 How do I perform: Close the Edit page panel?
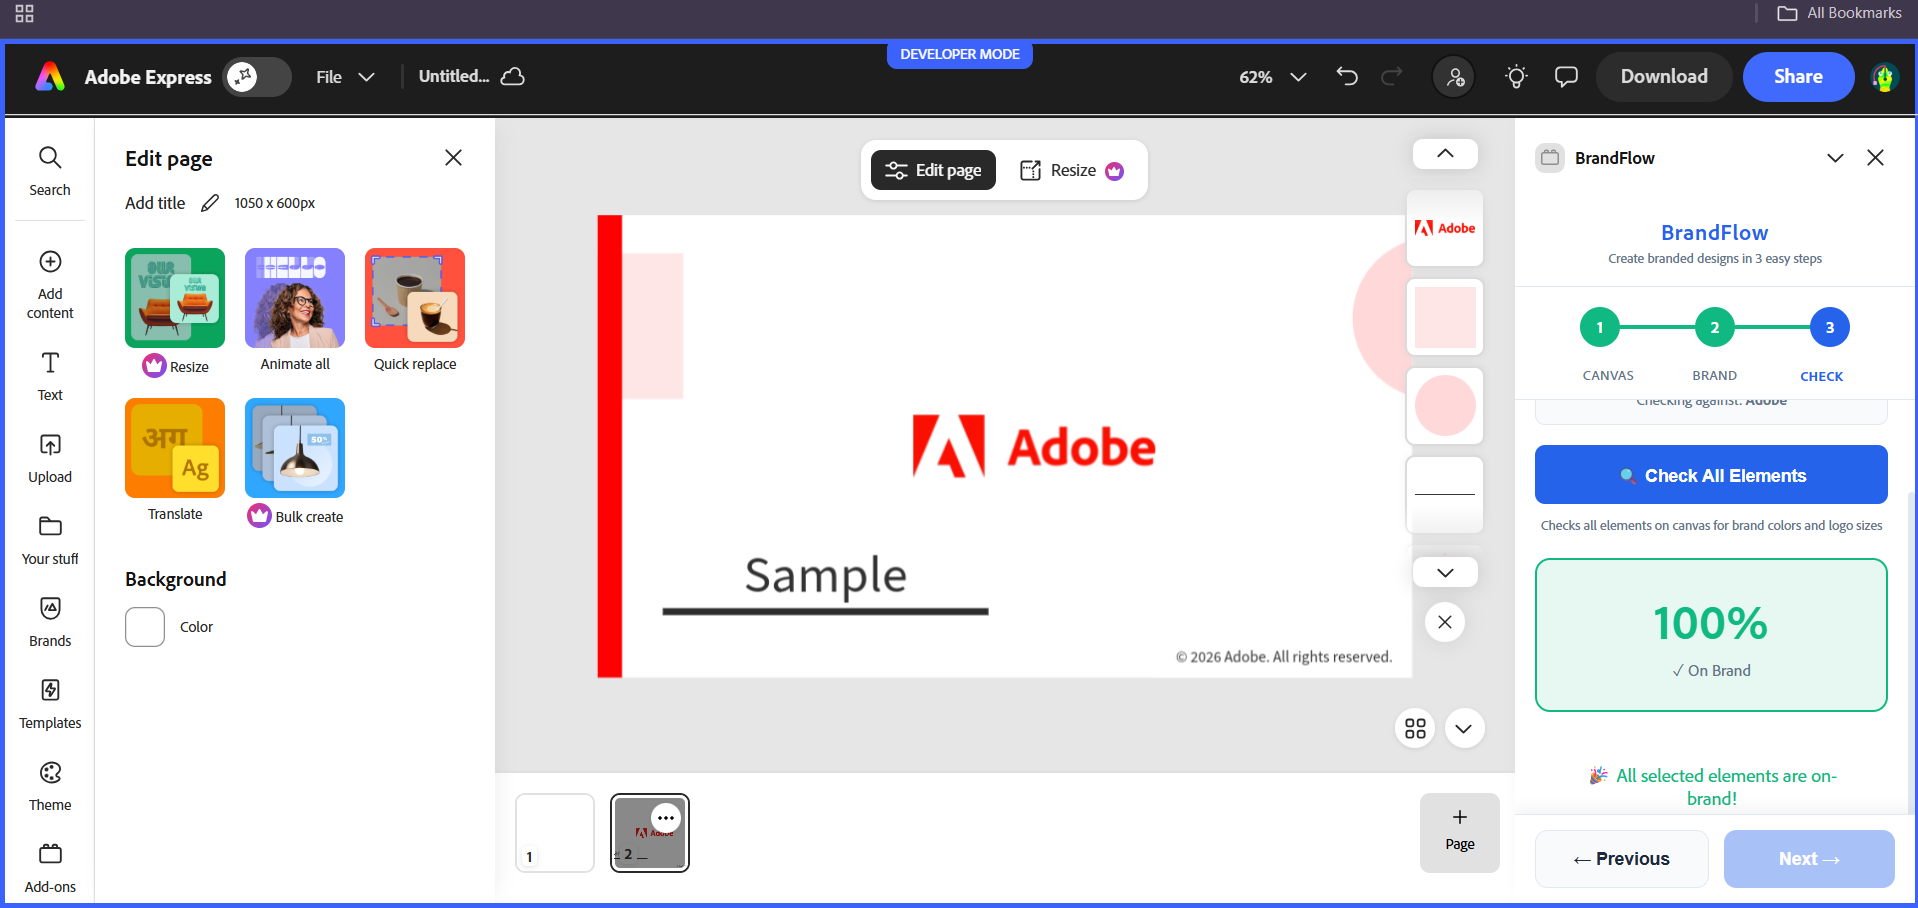(x=453, y=158)
